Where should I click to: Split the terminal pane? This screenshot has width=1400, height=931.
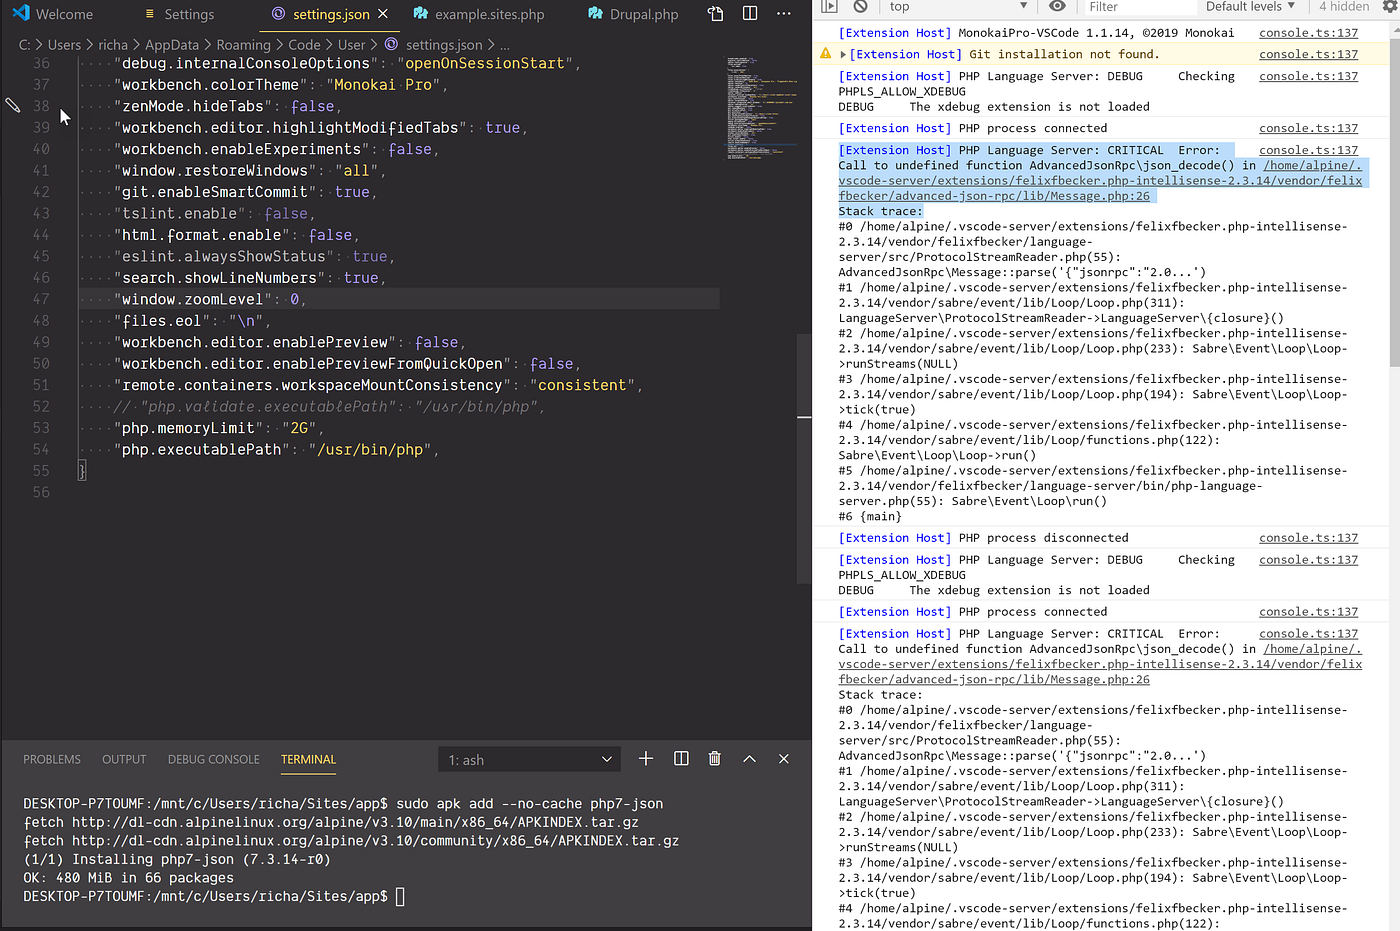[681, 758]
